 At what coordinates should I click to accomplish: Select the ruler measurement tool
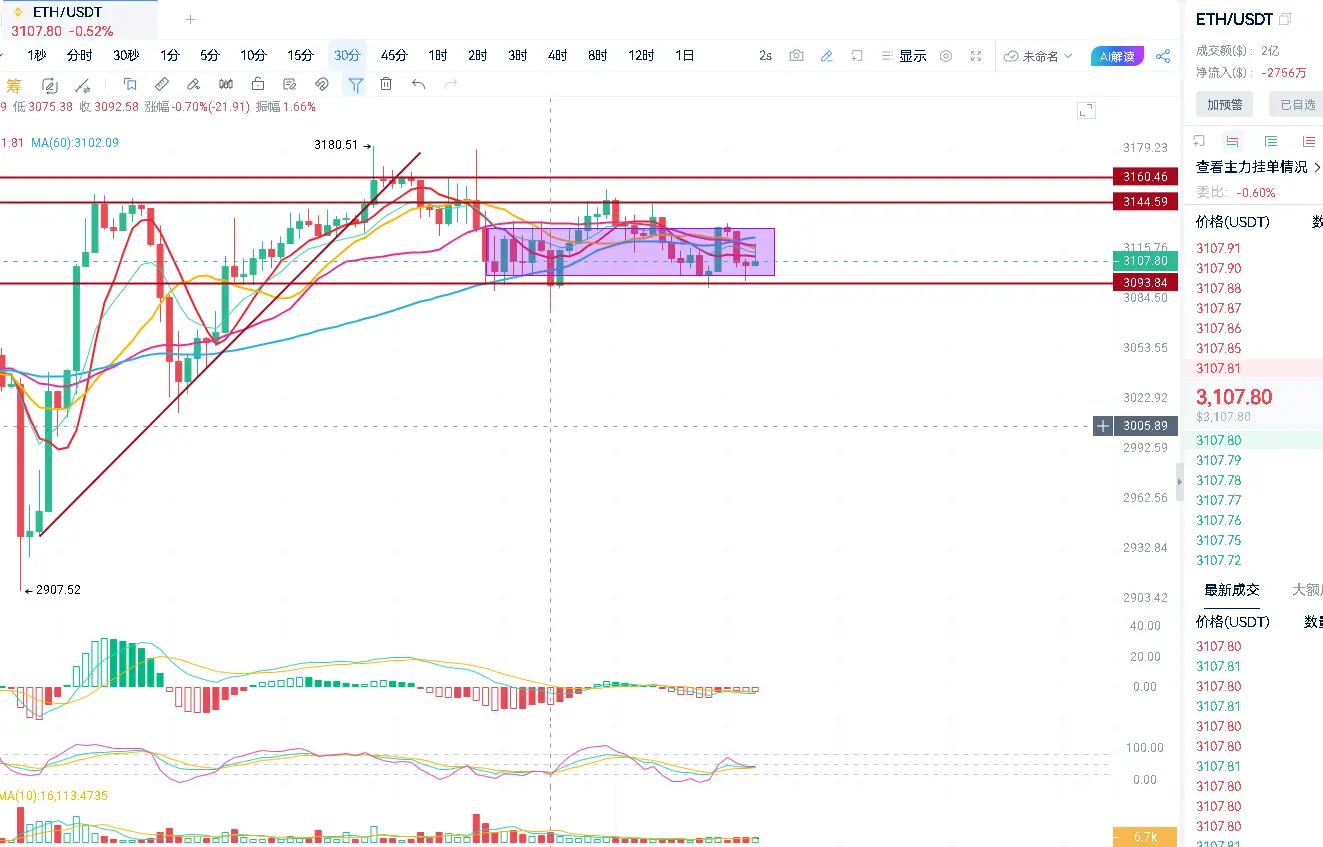coord(162,84)
